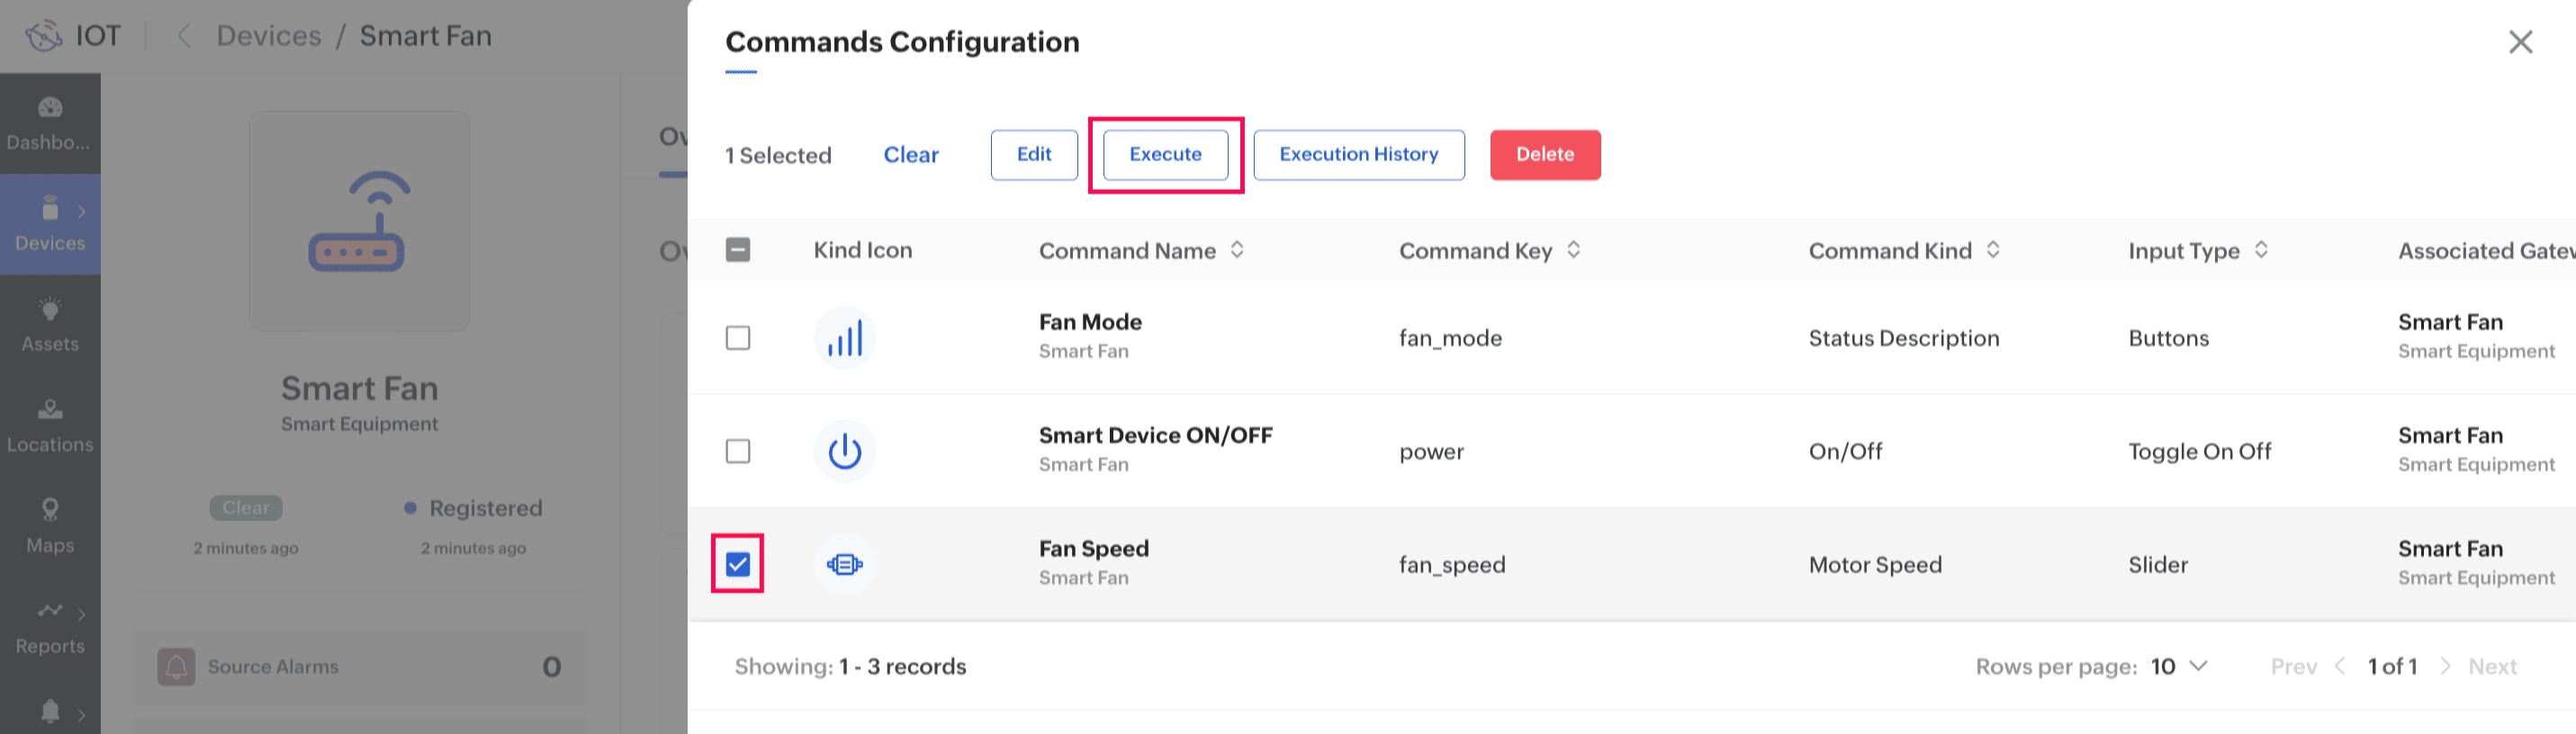Image resolution: width=2576 pixels, height=734 pixels.
Task: Click the Execute button
Action: click(1165, 154)
